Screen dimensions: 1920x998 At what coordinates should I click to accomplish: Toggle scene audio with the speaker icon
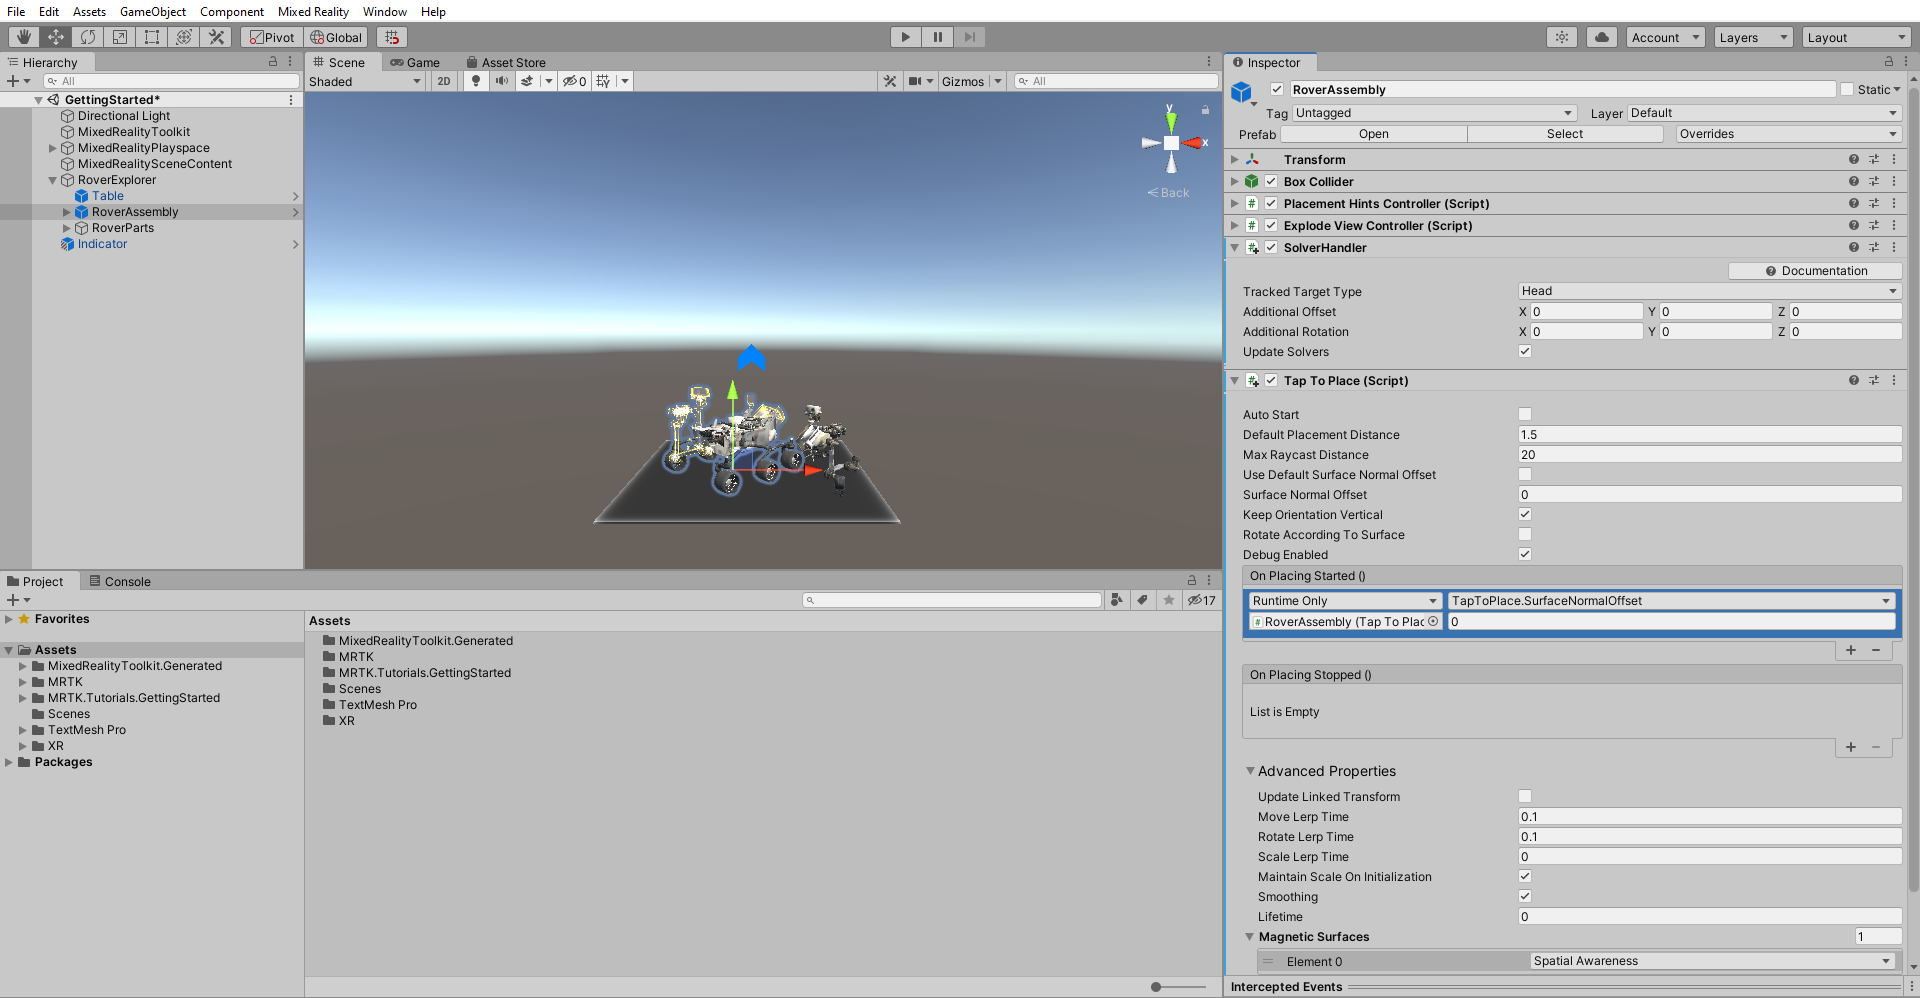[x=502, y=81]
